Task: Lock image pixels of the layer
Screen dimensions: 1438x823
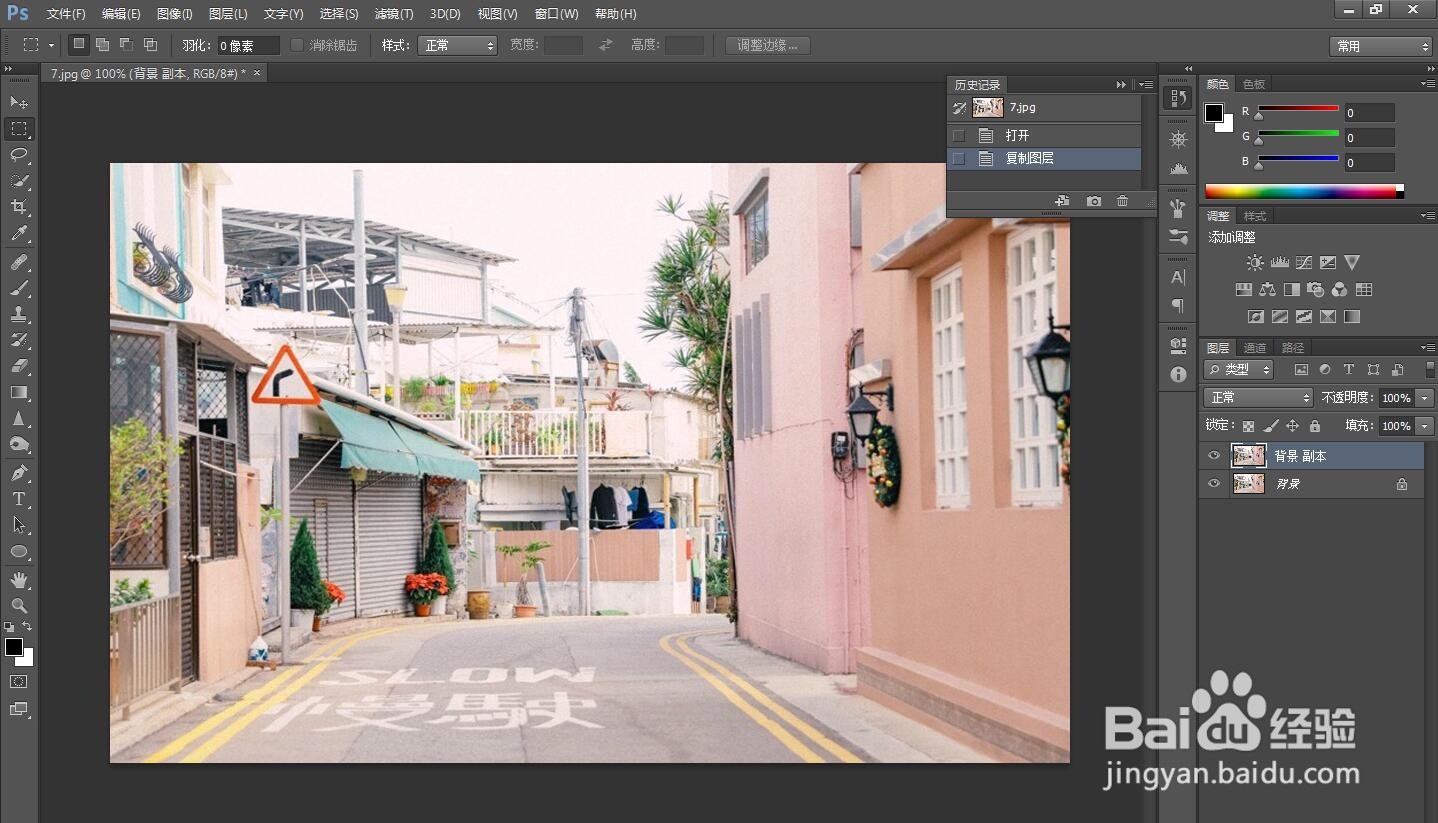Action: (x=1270, y=426)
